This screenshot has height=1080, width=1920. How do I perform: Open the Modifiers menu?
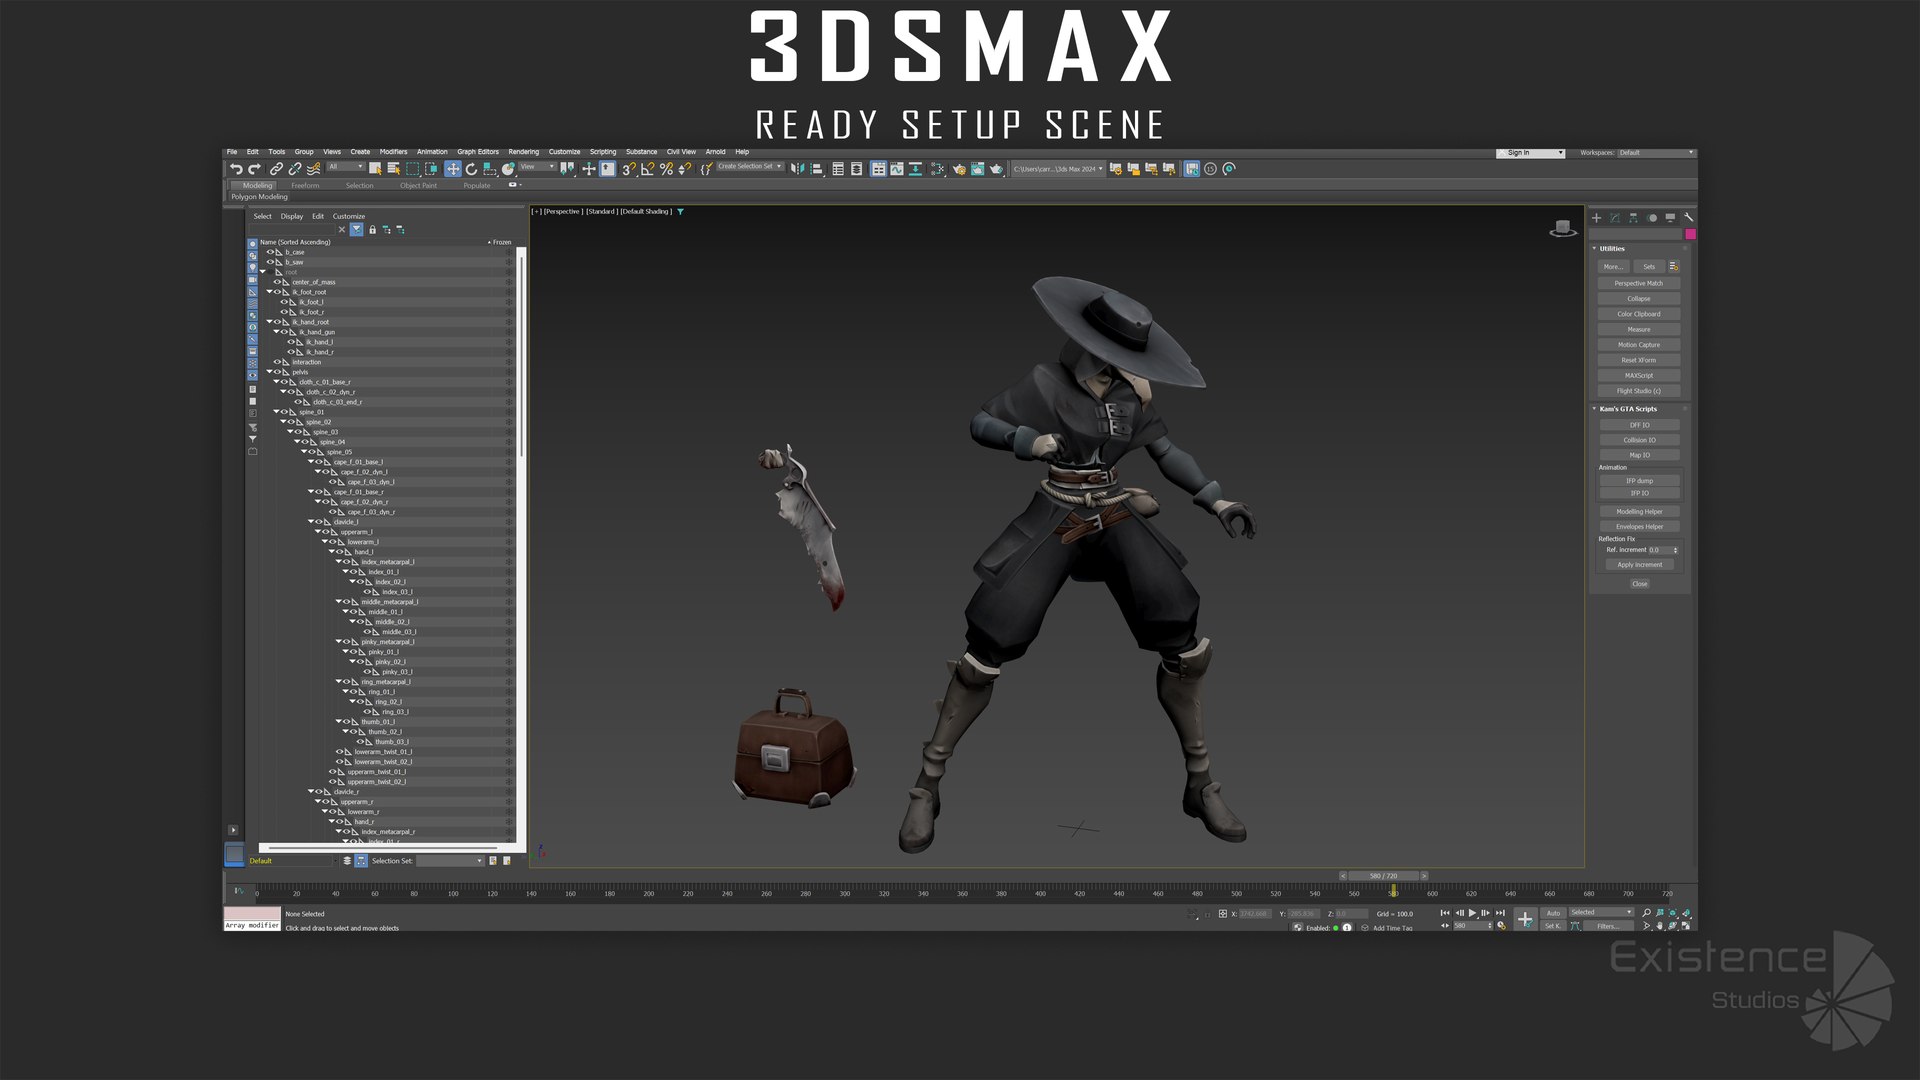(x=393, y=152)
